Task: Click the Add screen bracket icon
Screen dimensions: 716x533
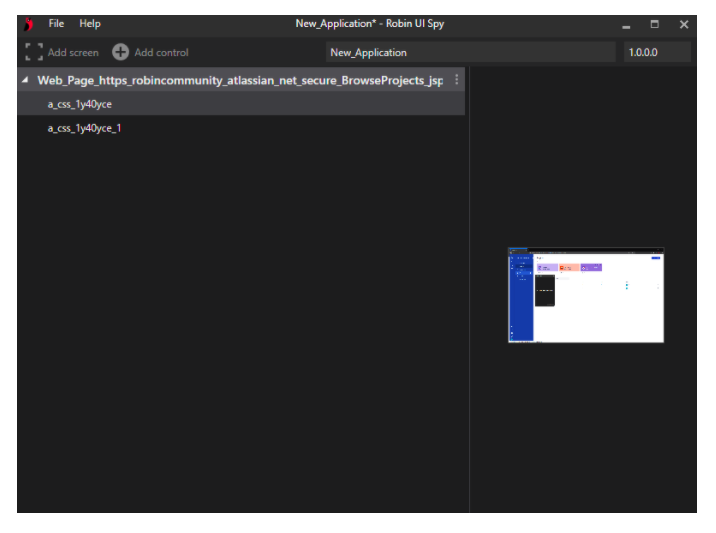Action: (x=34, y=52)
